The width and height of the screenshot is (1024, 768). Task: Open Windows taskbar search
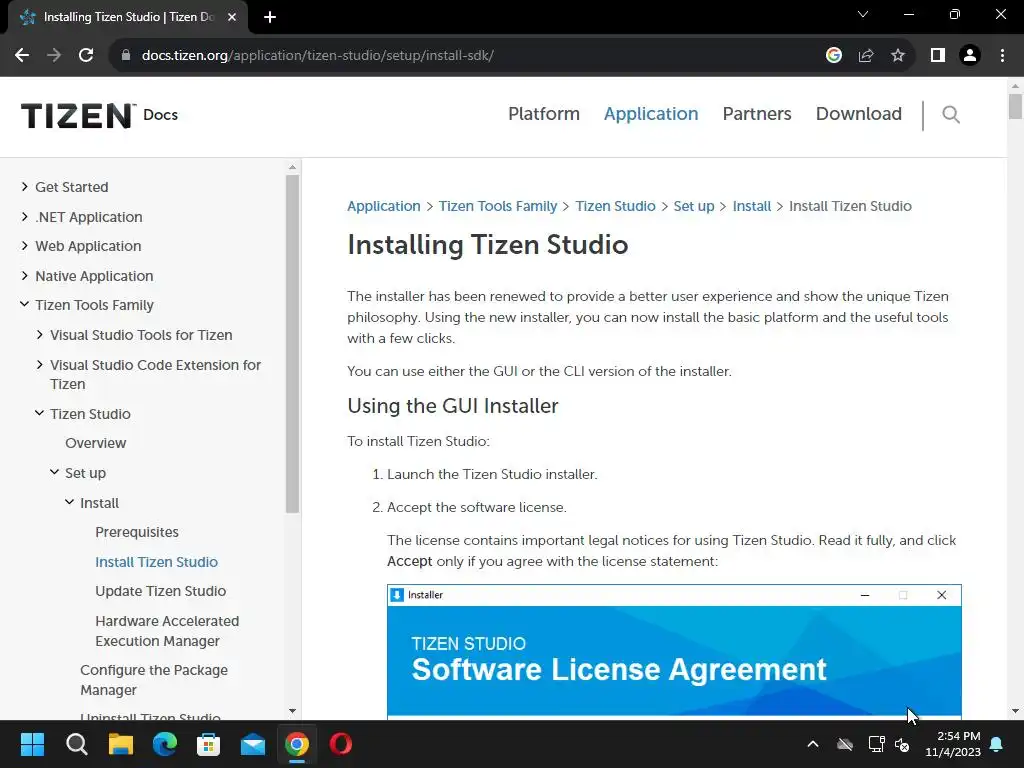[76, 744]
